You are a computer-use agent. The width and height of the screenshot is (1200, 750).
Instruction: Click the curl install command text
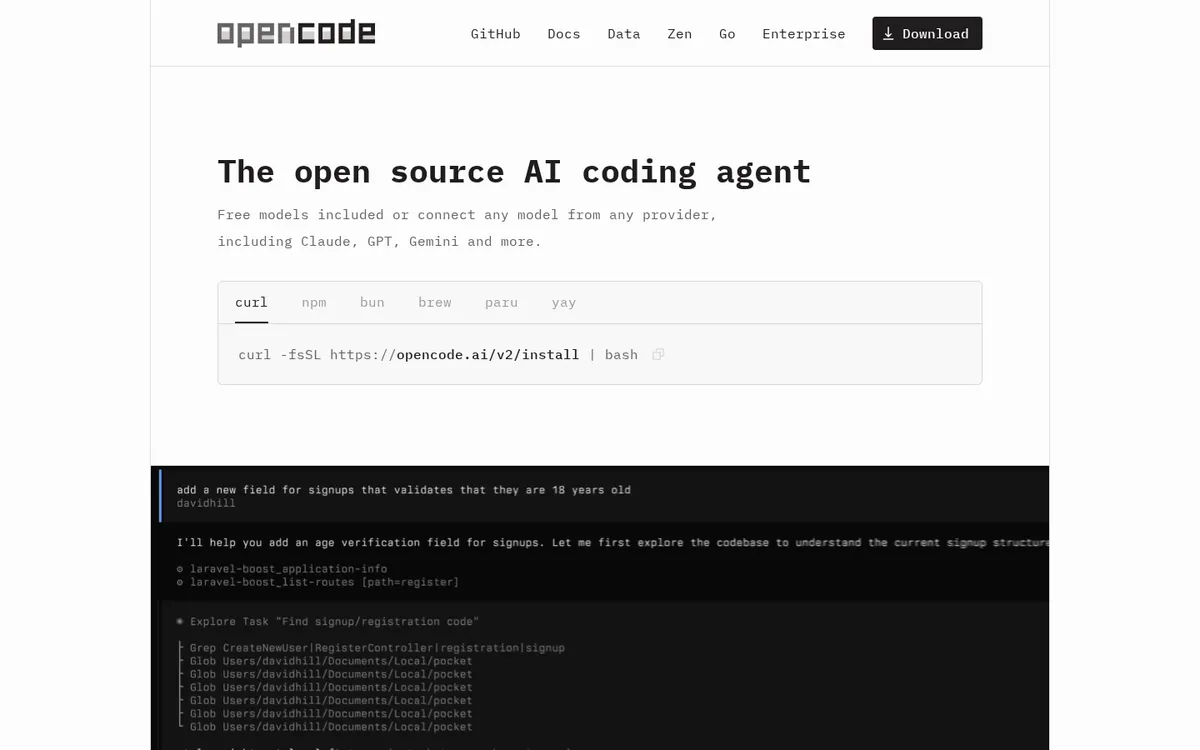(x=438, y=354)
